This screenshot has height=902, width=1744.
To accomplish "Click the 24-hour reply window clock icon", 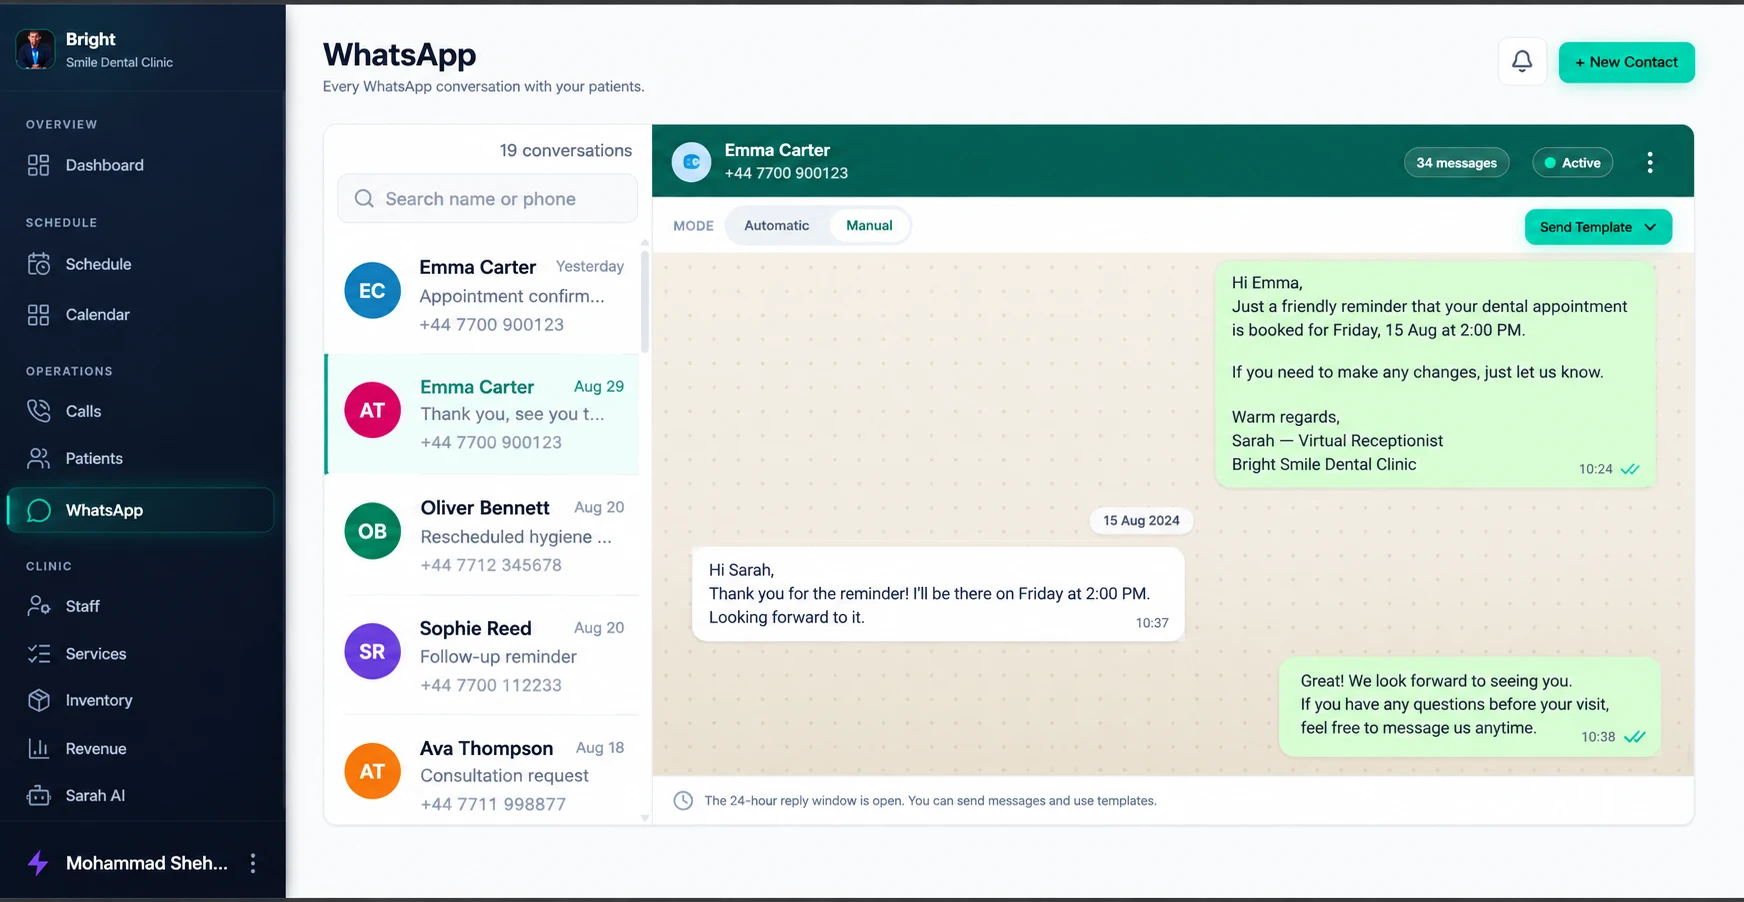I will coord(683,801).
